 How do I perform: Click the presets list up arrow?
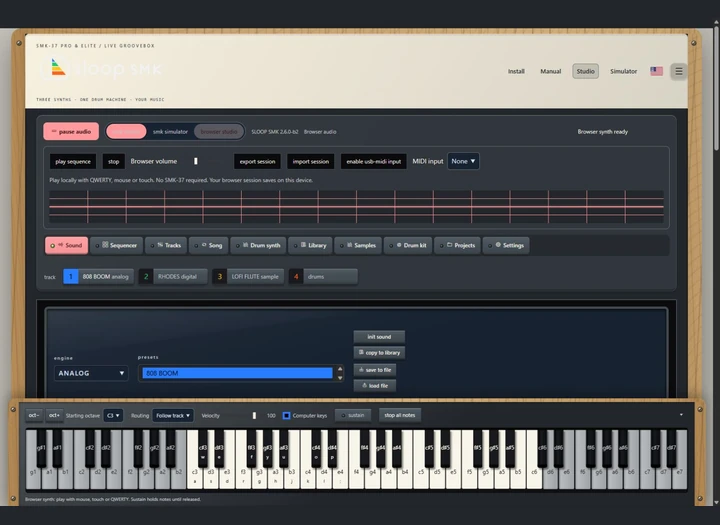340,369
